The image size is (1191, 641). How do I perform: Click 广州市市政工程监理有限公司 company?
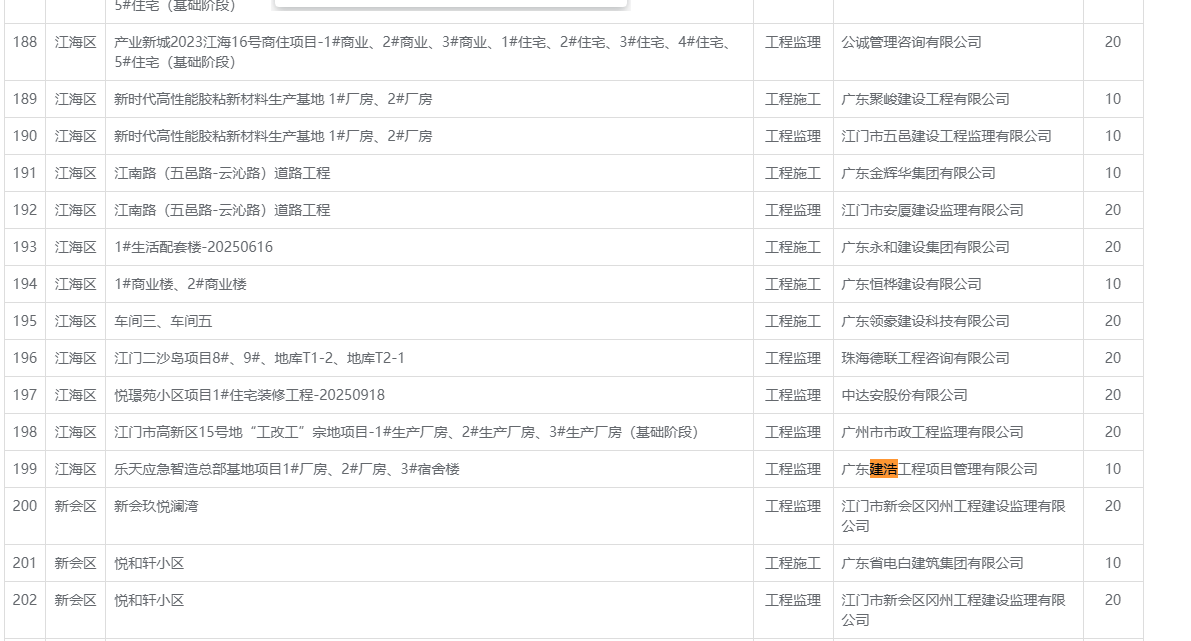point(932,432)
